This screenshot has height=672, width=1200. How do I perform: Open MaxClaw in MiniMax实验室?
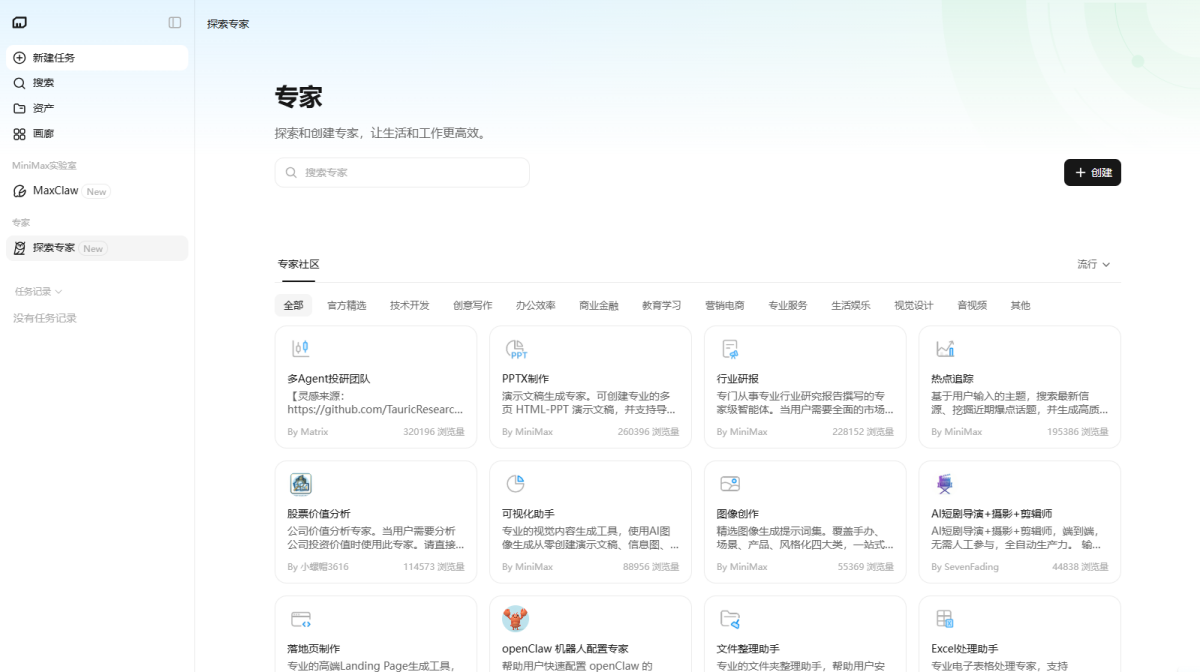(x=55, y=191)
